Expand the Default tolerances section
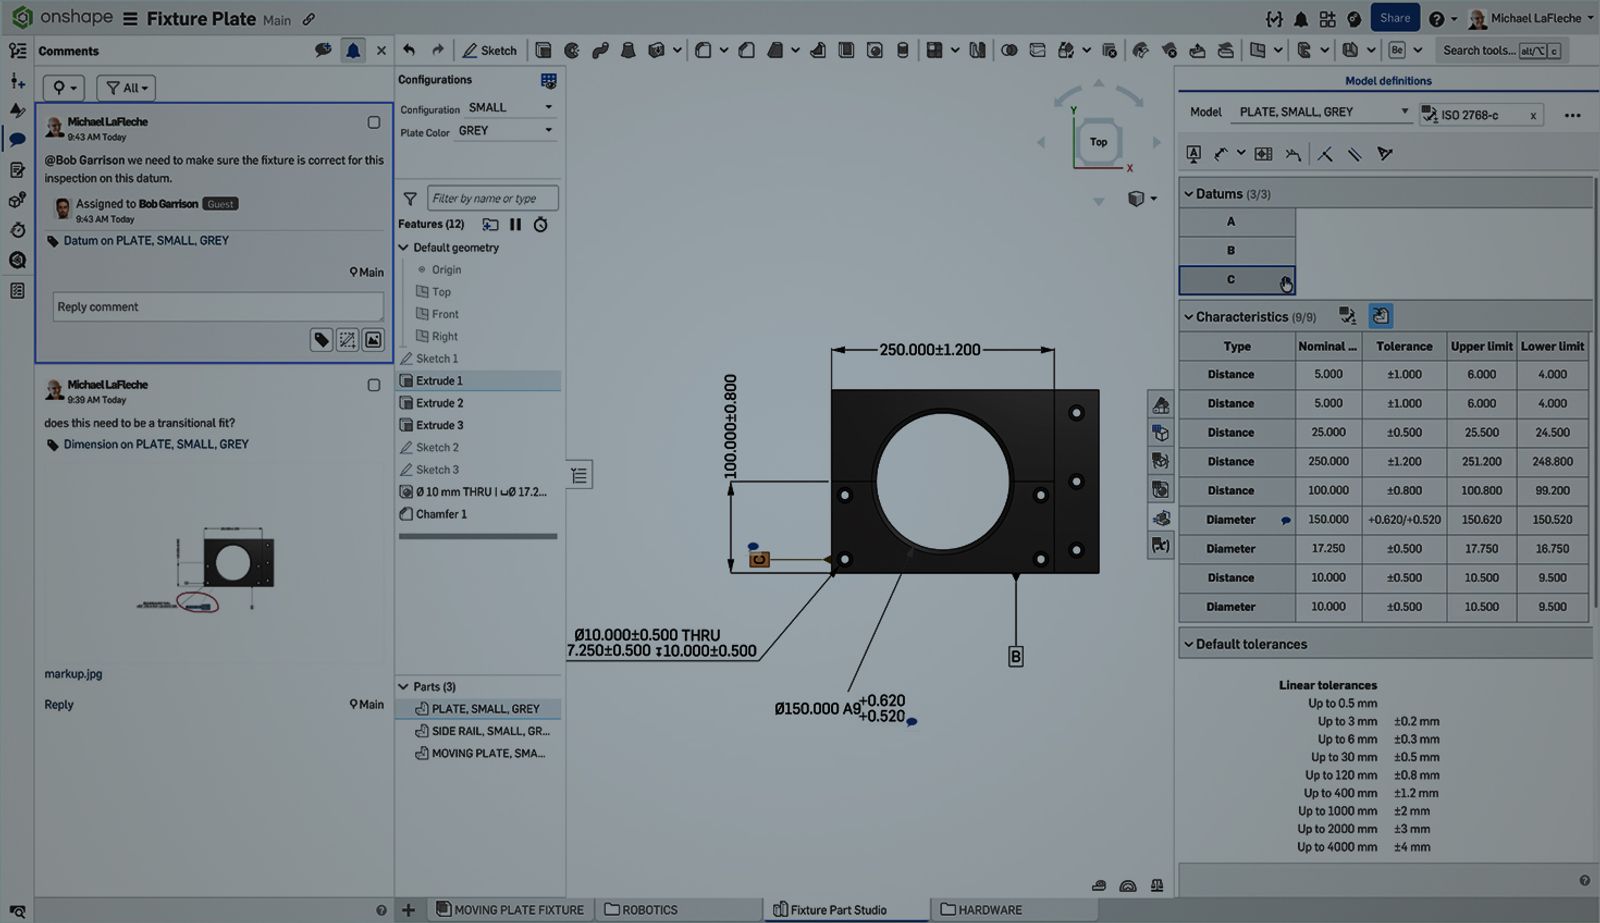The image size is (1600, 923). (1188, 644)
